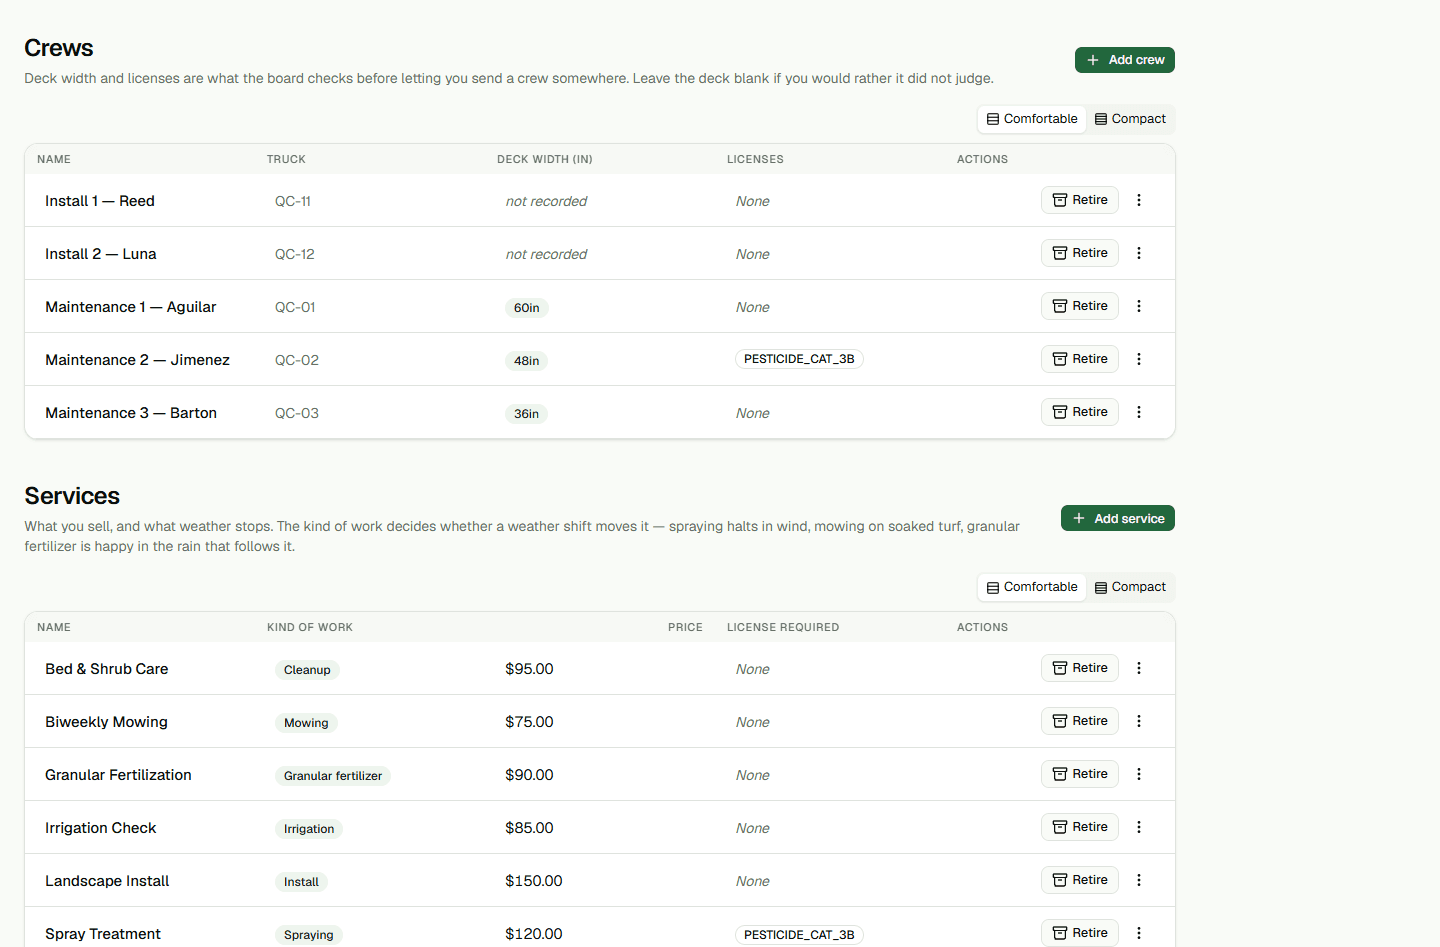Set Services table to Comfortable density
The width and height of the screenshot is (1440, 947).
click(1032, 587)
